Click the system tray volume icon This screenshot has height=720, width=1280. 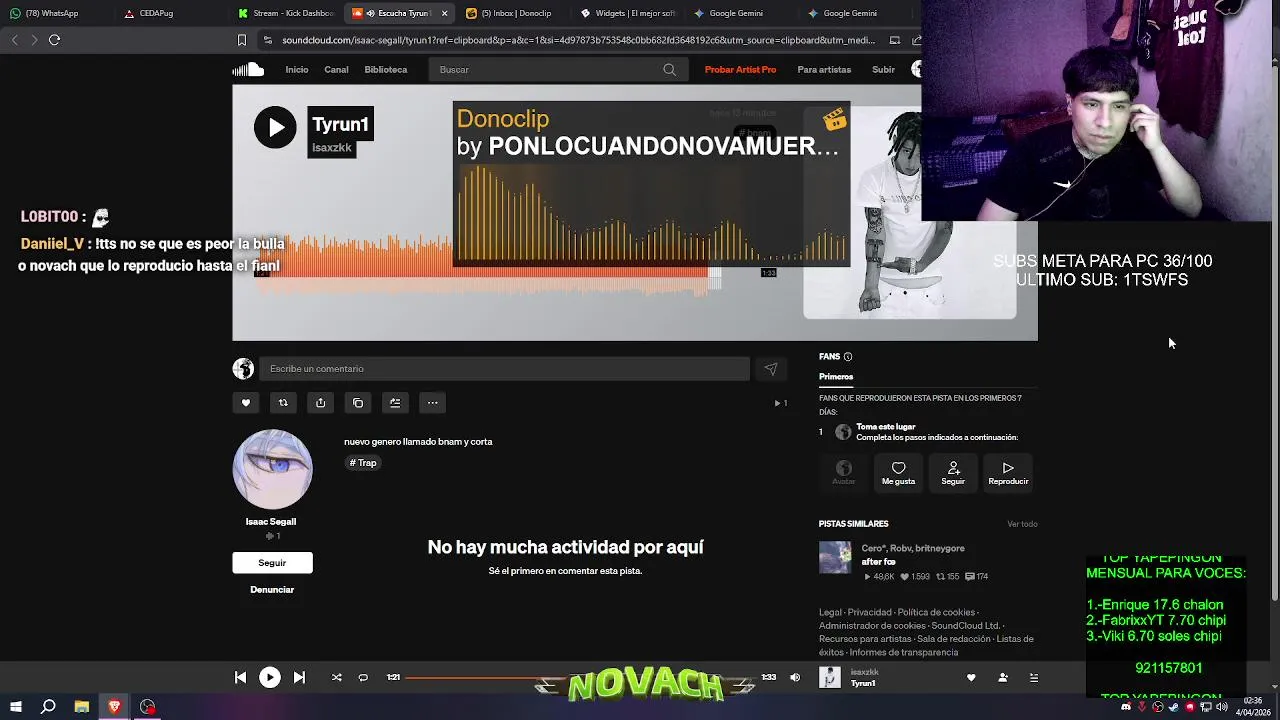coord(1221,707)
